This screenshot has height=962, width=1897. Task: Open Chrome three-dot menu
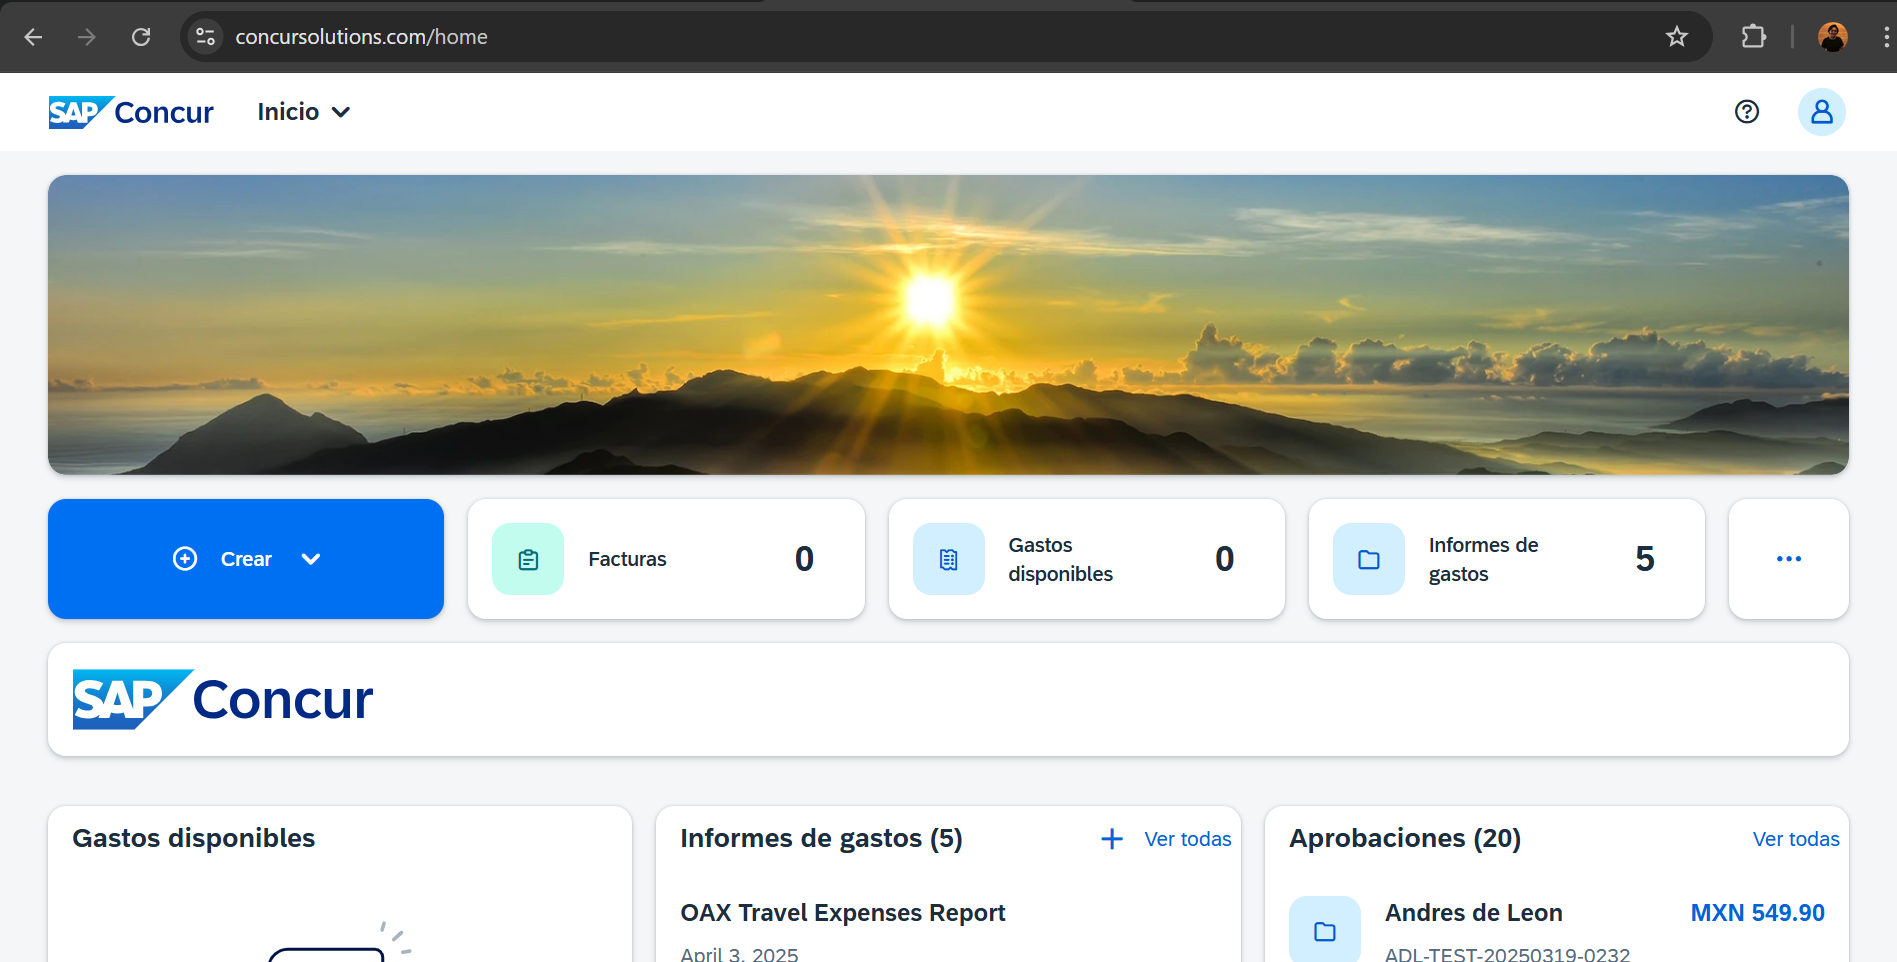(x=1886, y=37)
